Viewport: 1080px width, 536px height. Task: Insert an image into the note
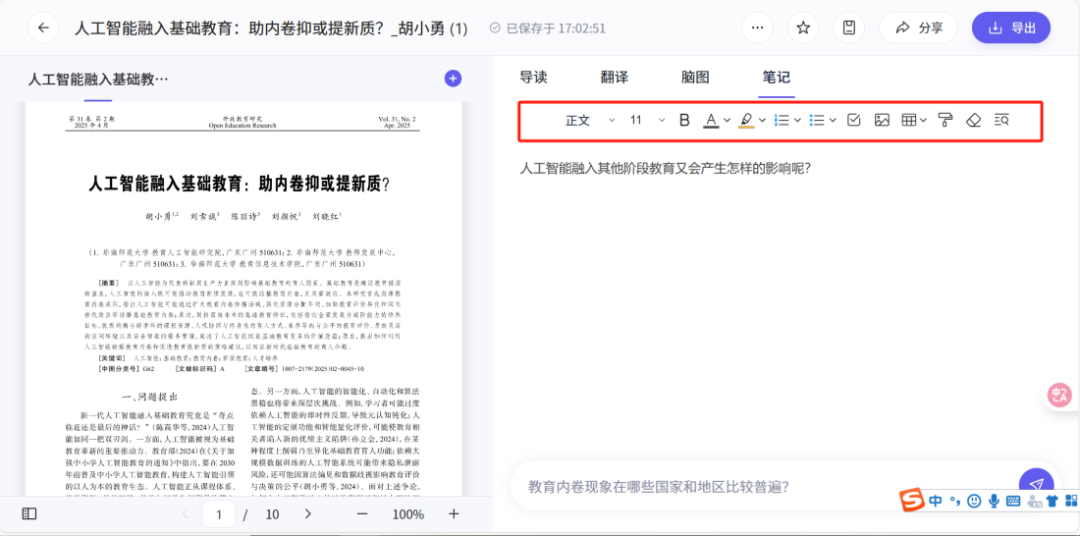coord(882,121)
